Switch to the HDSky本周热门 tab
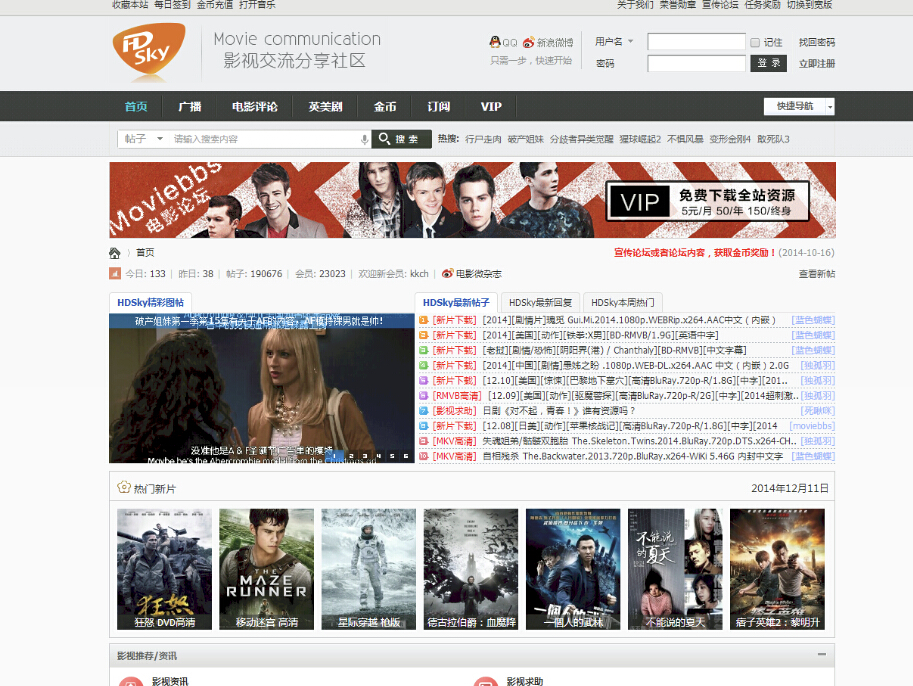Viewport: 913px width, 686px height. click(622, 303)
